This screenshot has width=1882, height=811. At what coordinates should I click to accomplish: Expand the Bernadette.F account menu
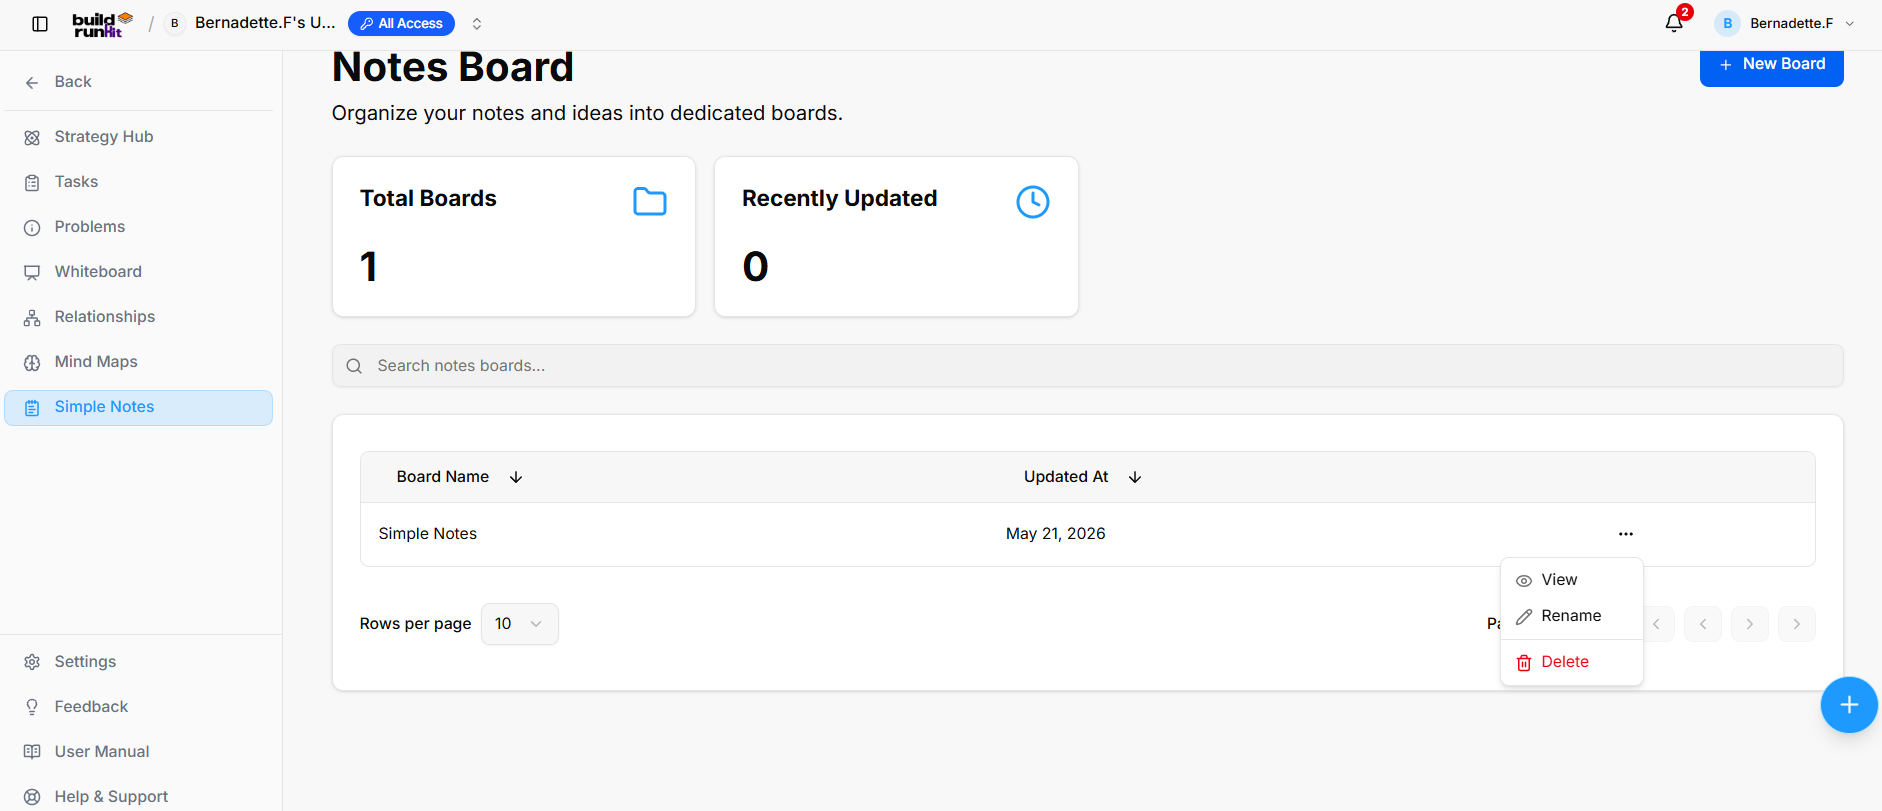[1850, 24]
